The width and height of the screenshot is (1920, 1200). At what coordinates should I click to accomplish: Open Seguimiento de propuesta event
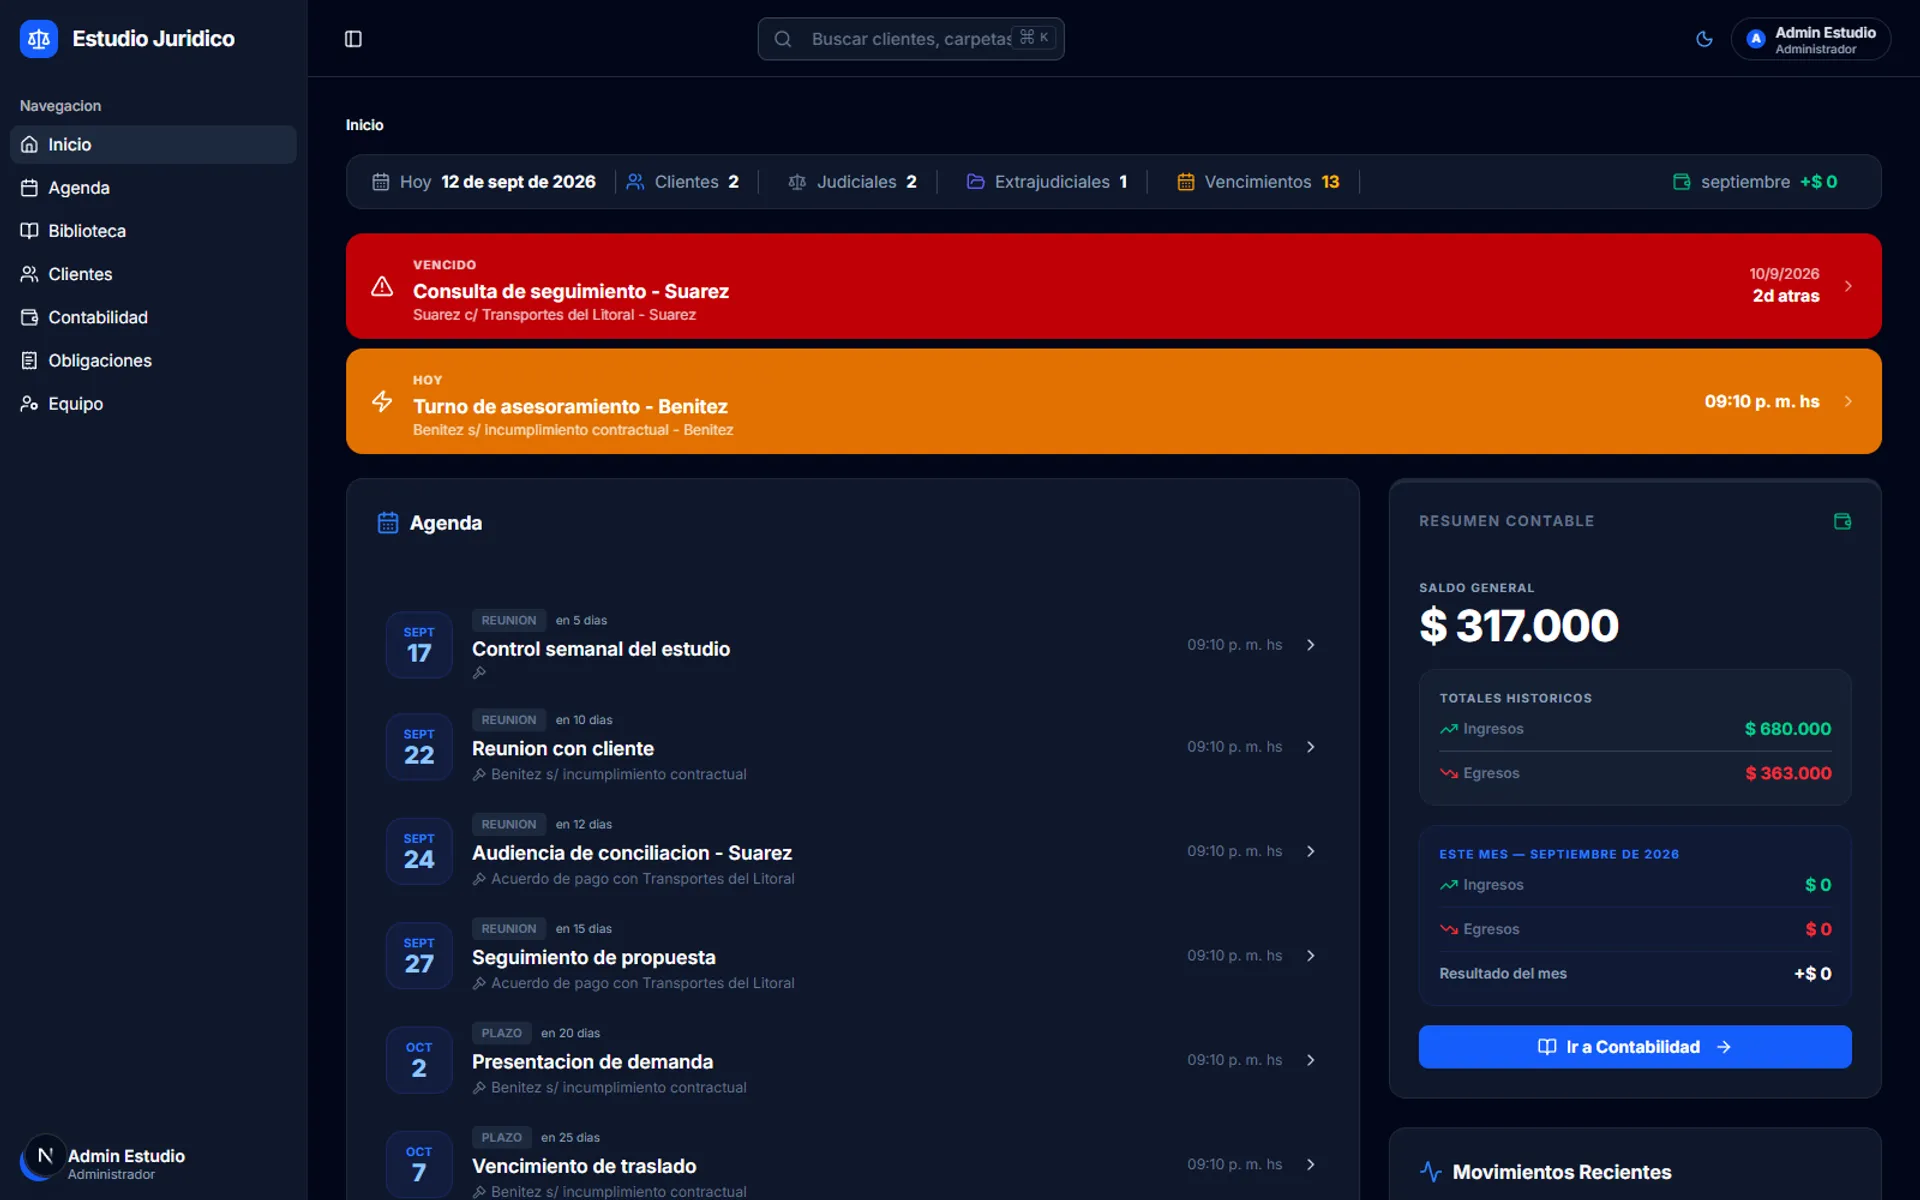coord(852,956)
